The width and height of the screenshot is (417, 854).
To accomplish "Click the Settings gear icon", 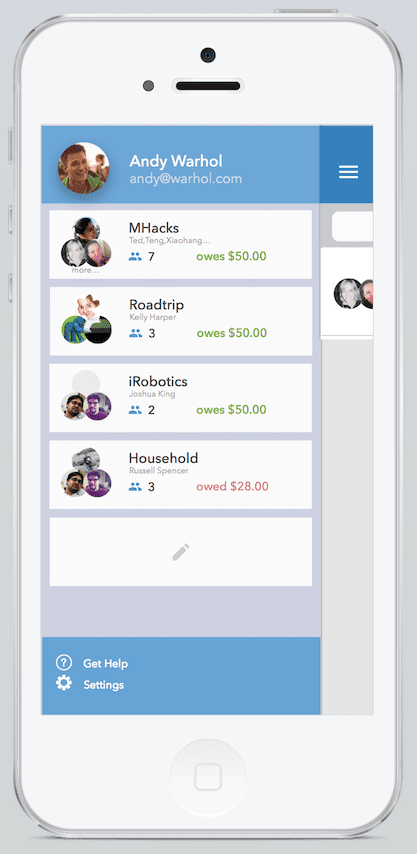I will click(64, 684).
